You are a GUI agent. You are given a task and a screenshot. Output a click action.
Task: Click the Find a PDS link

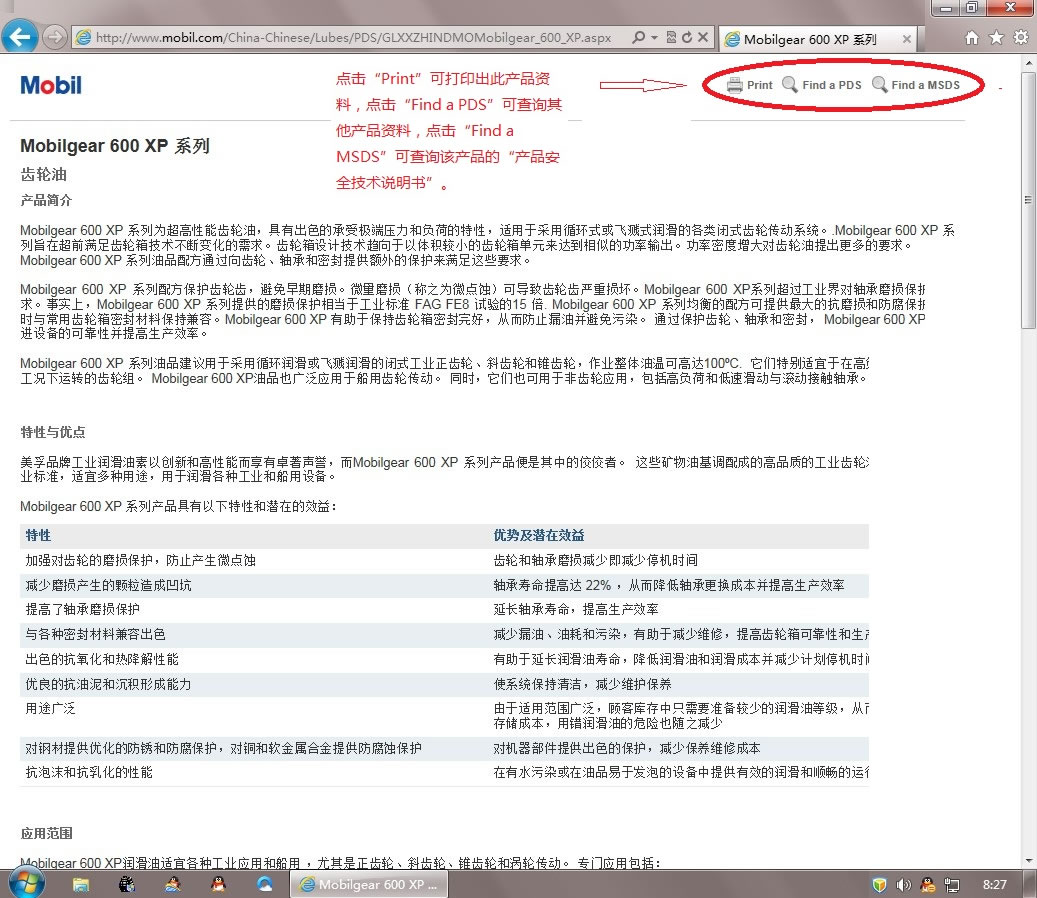pos(822,85)
